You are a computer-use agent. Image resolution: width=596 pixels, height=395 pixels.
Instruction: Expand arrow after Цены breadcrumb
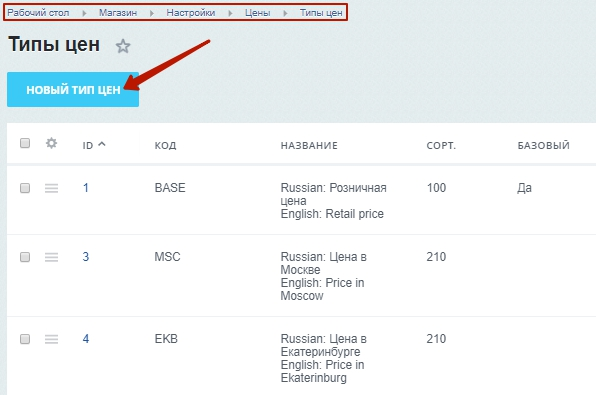(x=285, y=13)
